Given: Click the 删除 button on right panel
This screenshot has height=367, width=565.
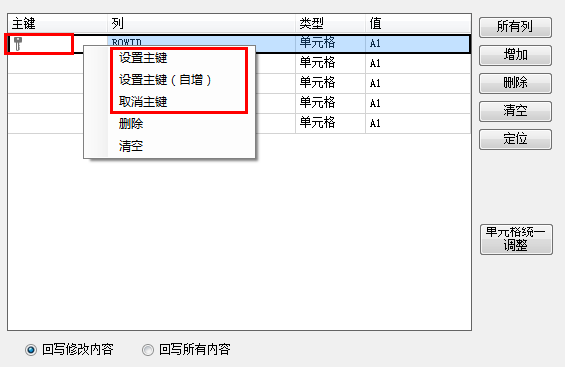Looking at the screenshot, I should tap(515, 83).
